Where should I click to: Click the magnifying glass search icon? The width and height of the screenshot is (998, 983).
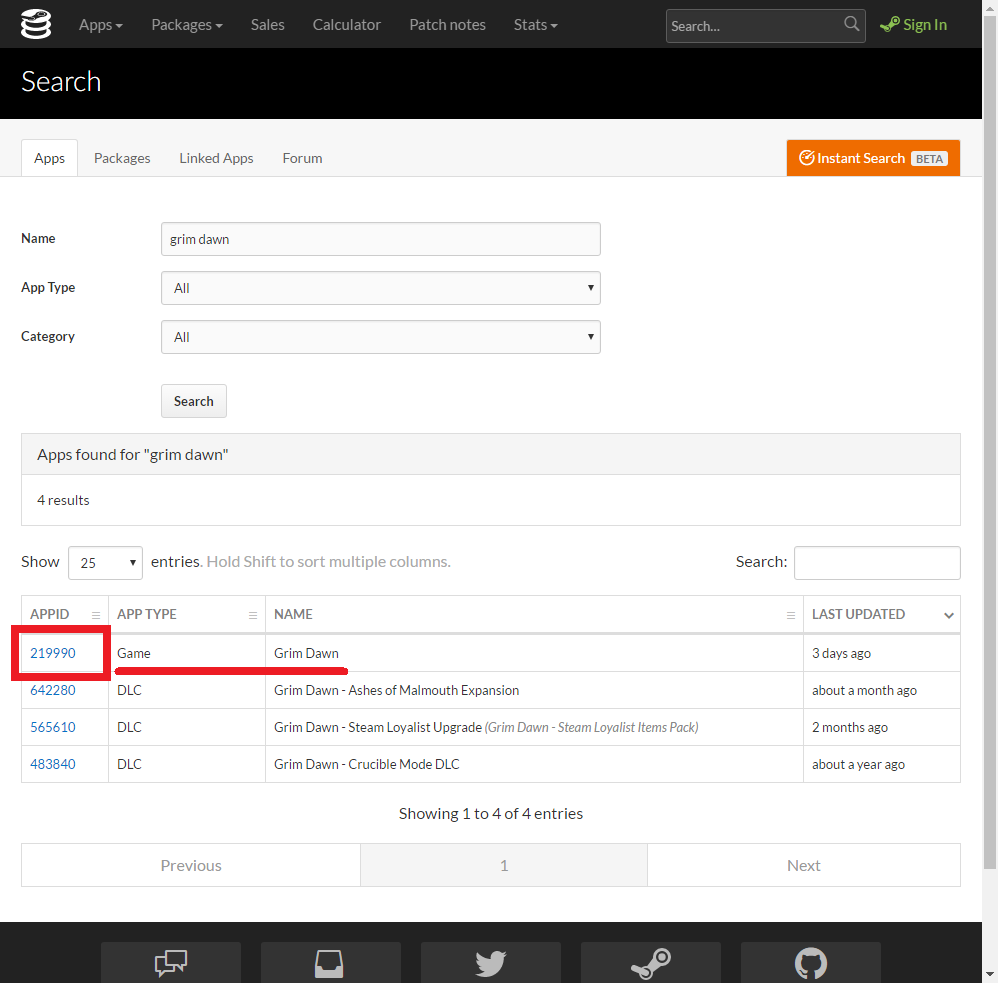[x=851, y=25]
